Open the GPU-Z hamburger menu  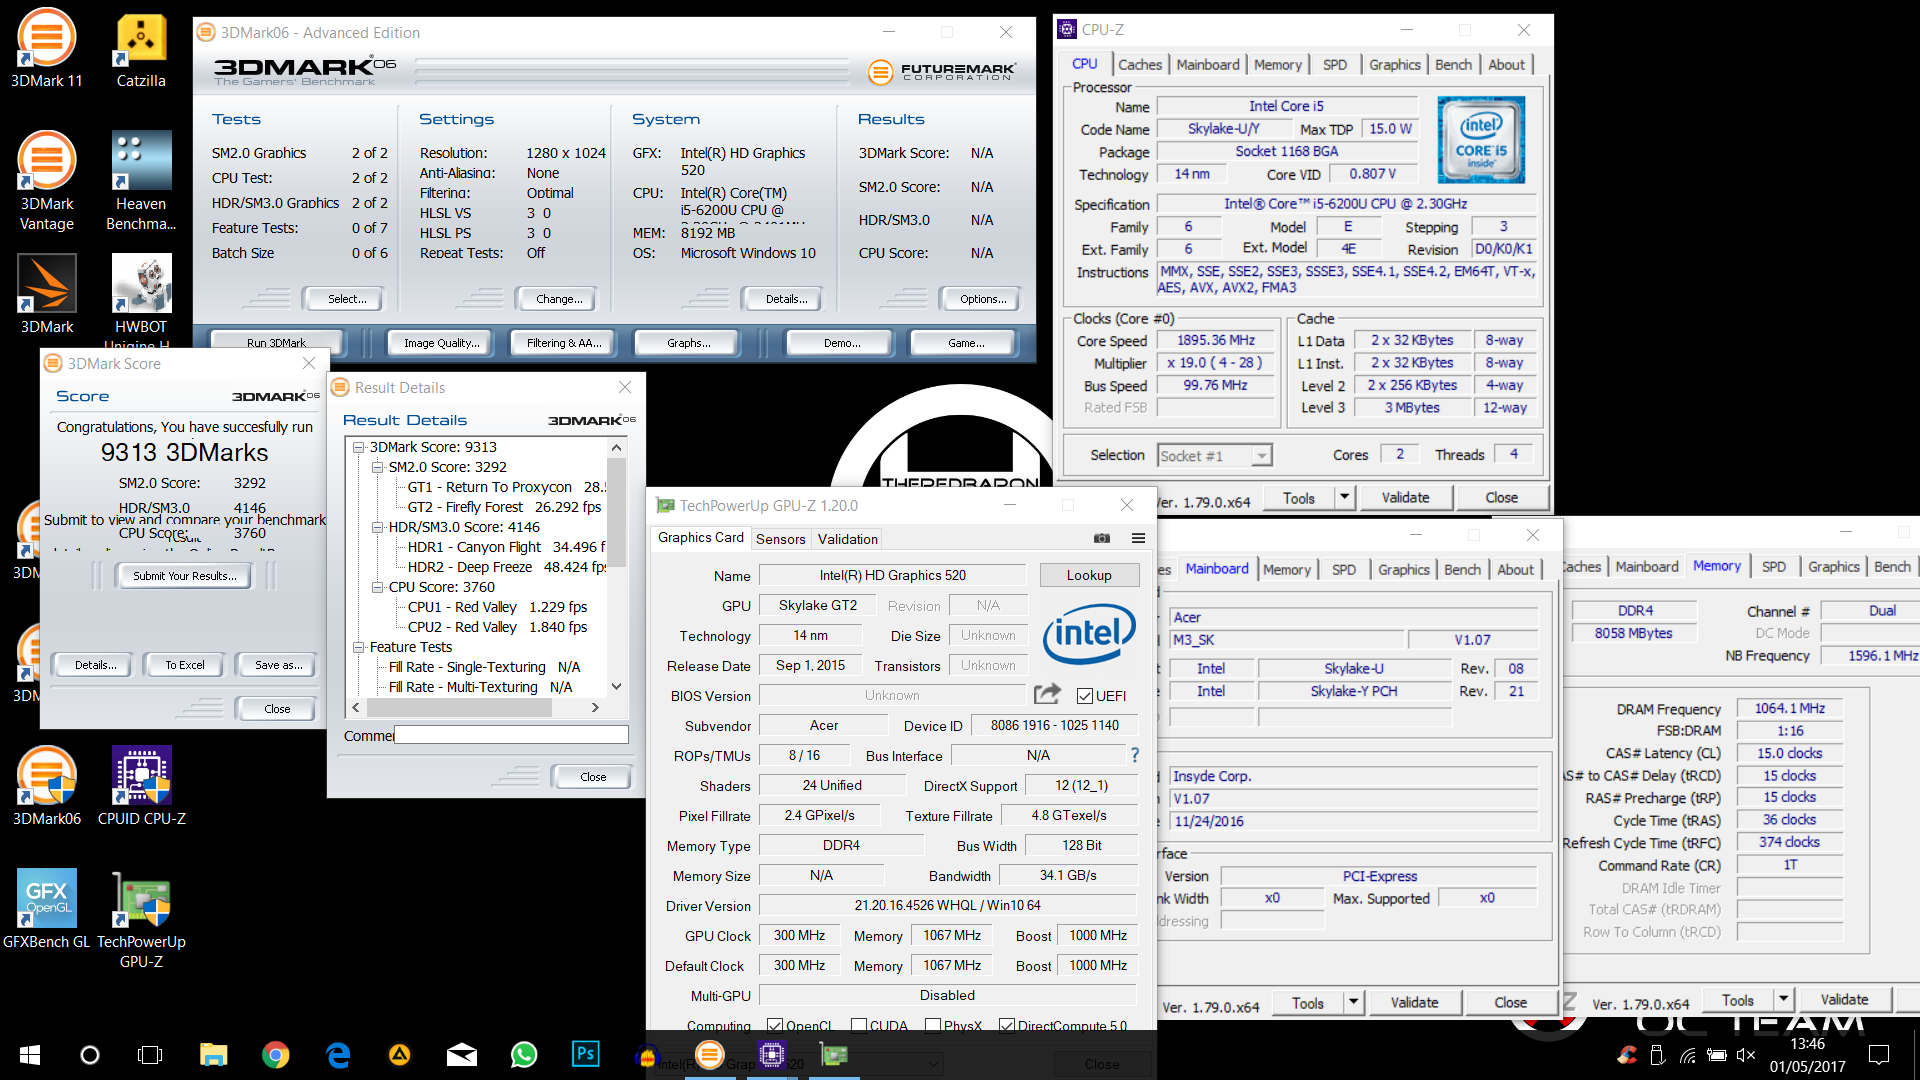pos(1138,538)
